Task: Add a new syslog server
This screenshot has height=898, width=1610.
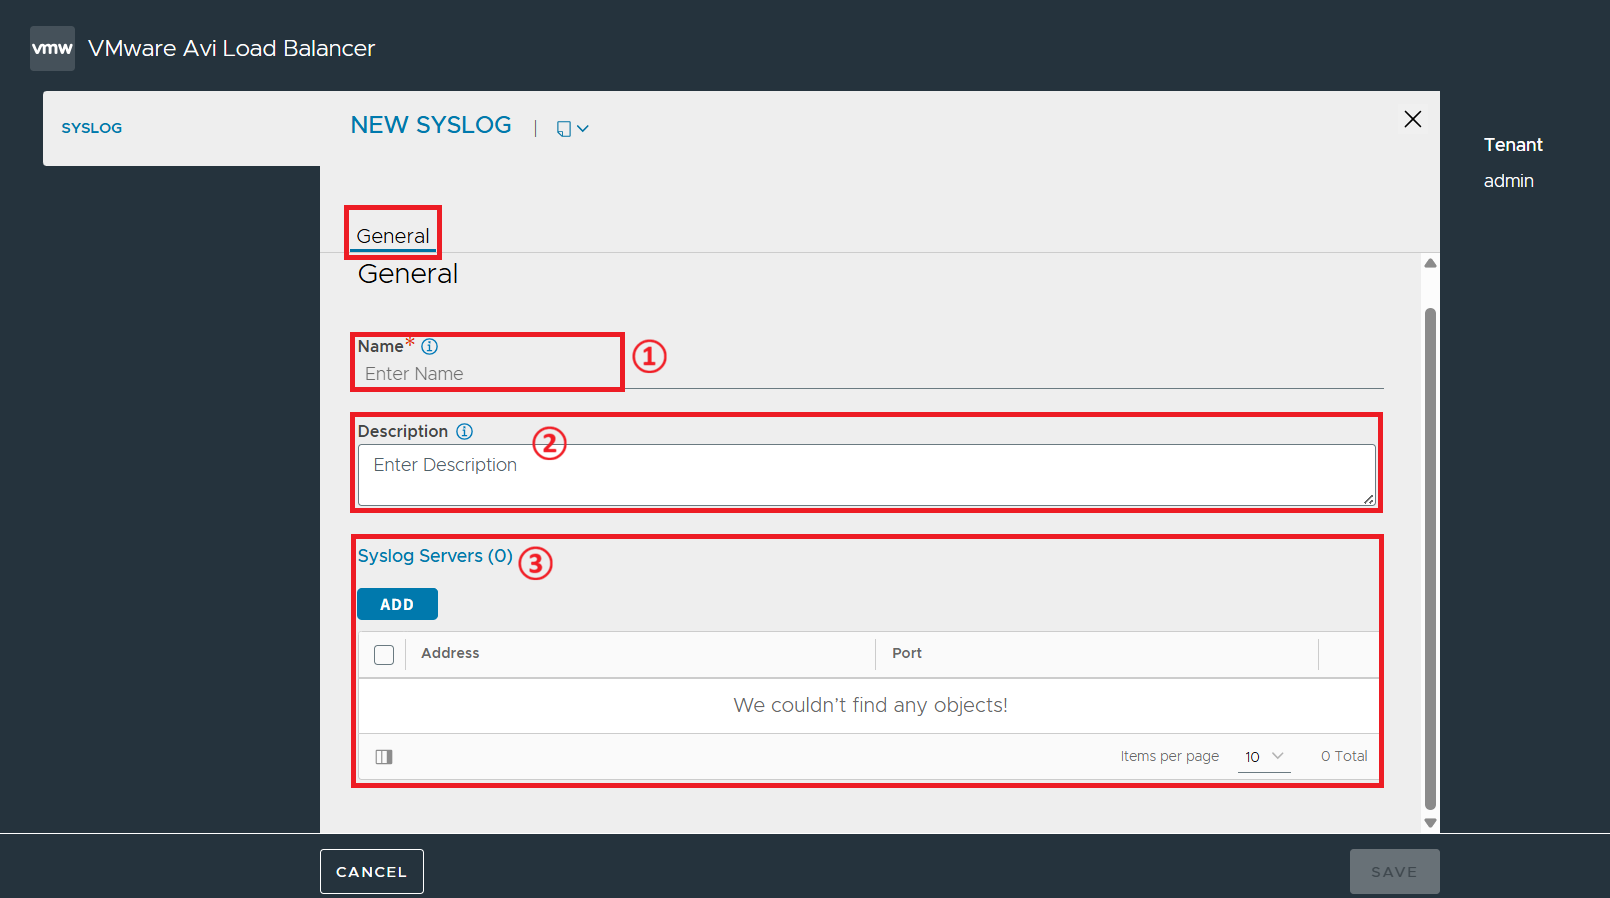Action: [397, 604]
